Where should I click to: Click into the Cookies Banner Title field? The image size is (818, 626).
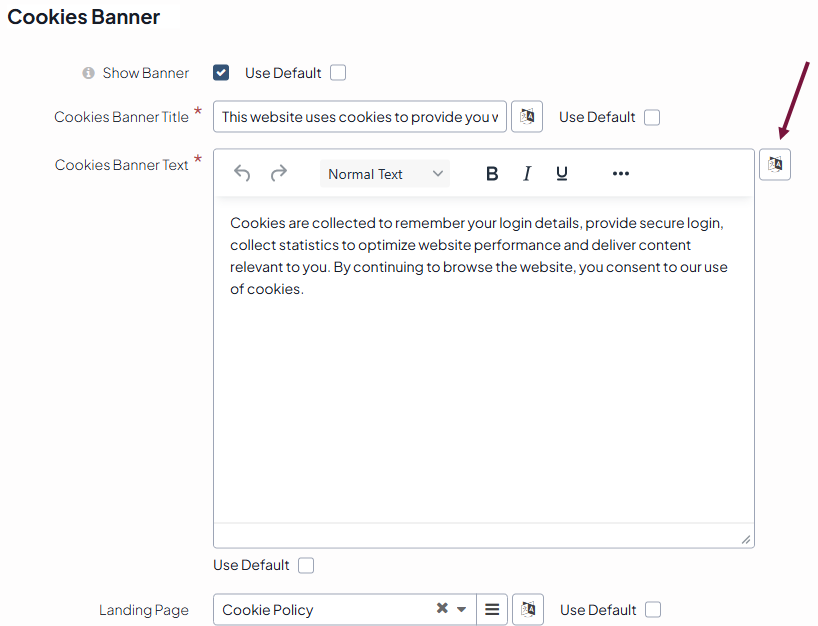pos(359,117)
